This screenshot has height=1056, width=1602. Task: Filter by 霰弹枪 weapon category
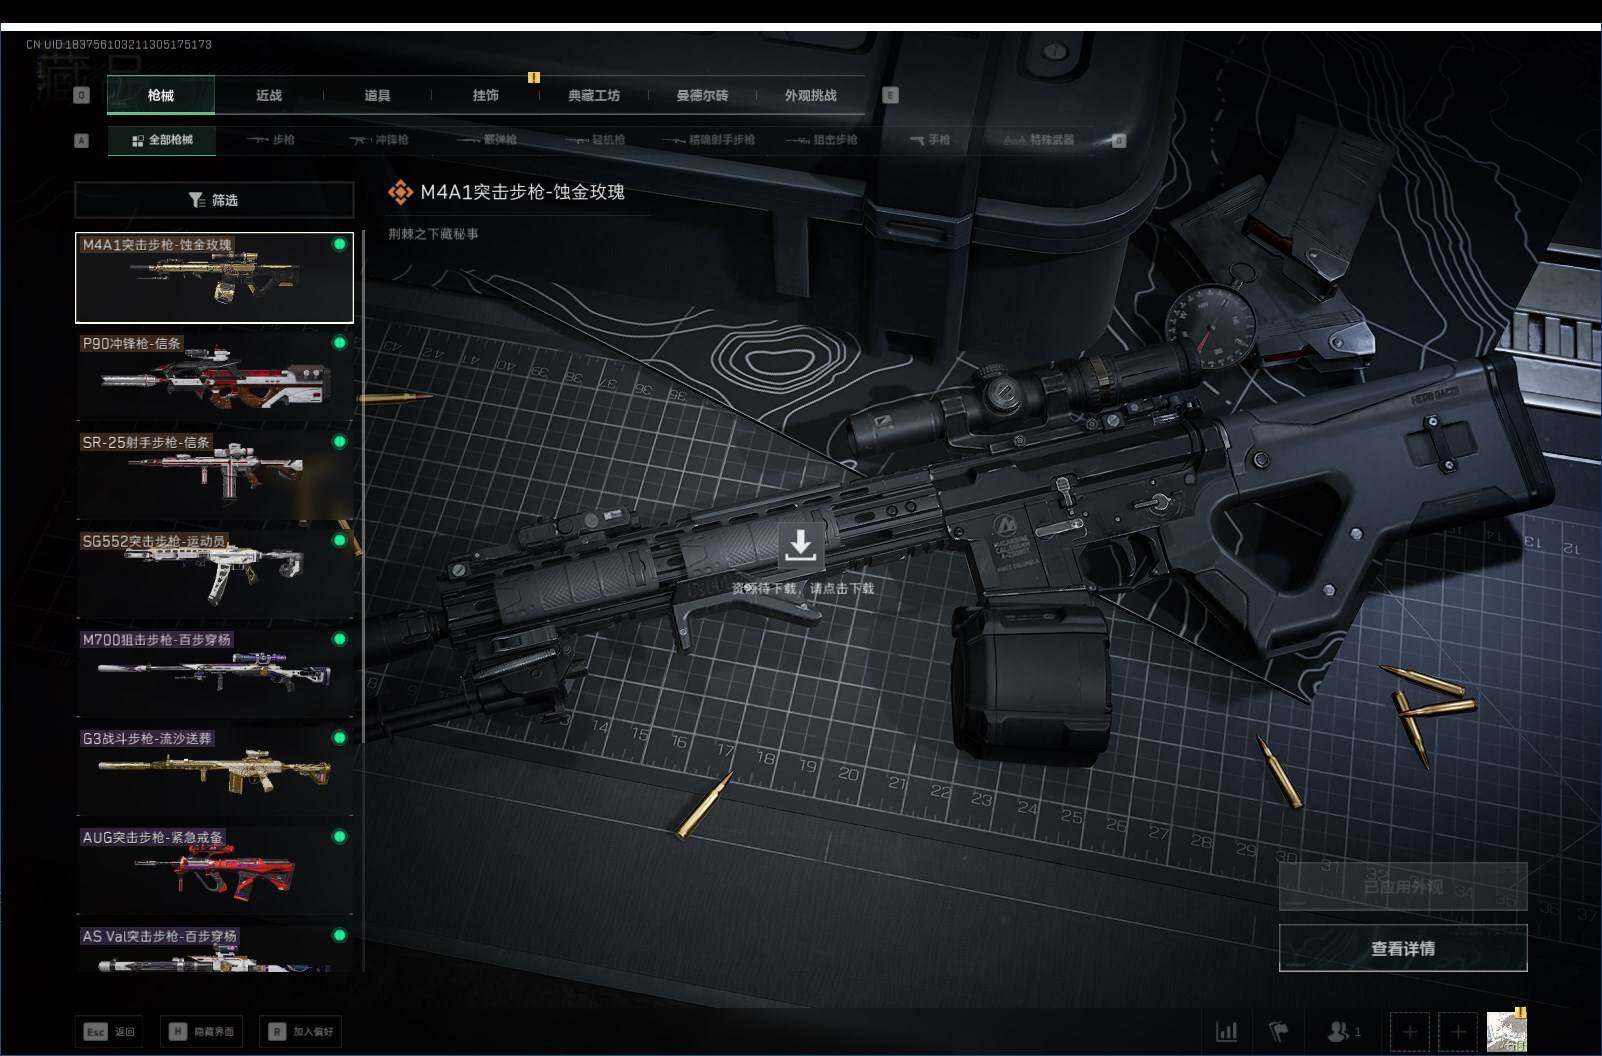(487, 140)
